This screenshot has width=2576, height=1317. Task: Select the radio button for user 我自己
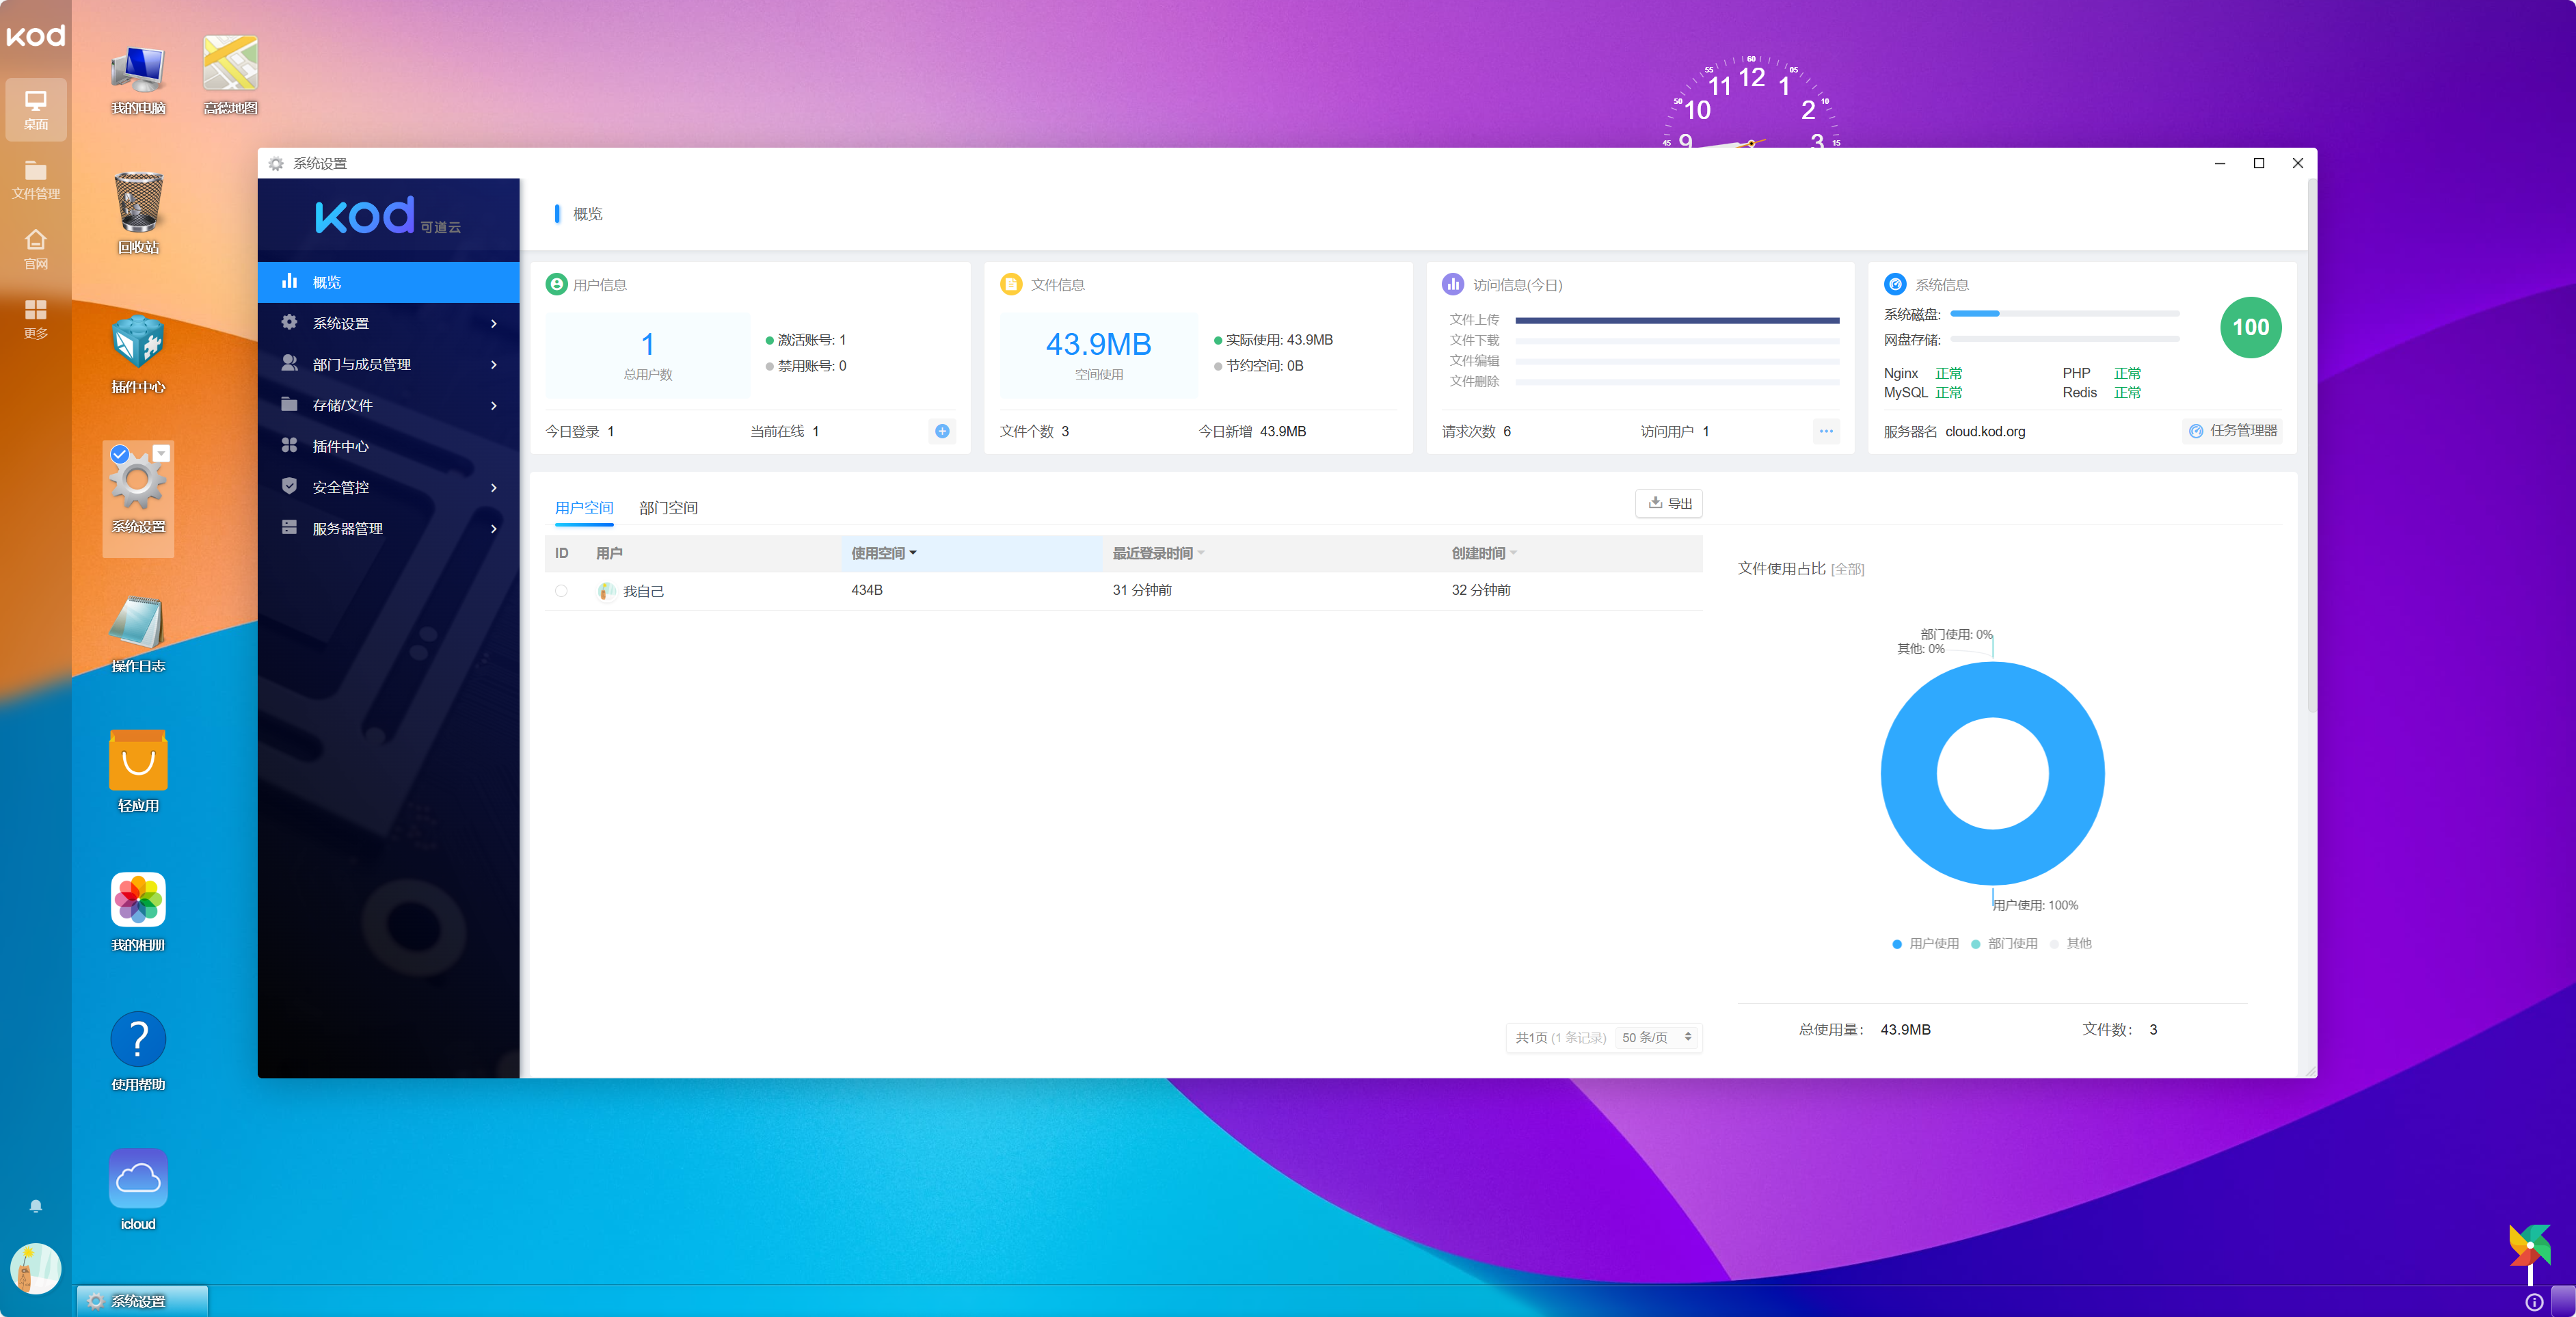pyautogui.click(x=561, y=591)
